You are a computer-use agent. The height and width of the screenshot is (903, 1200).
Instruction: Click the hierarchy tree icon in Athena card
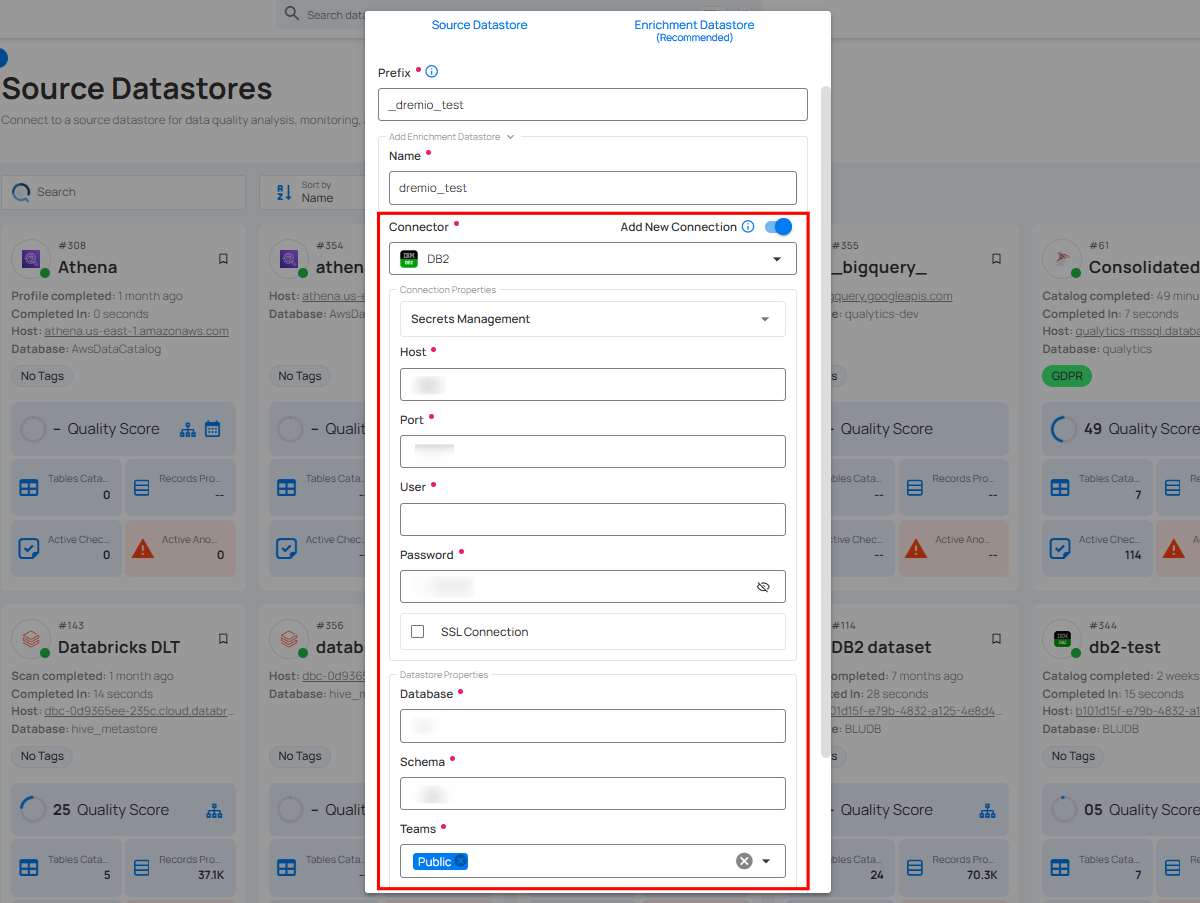click(x=188, y=429)
